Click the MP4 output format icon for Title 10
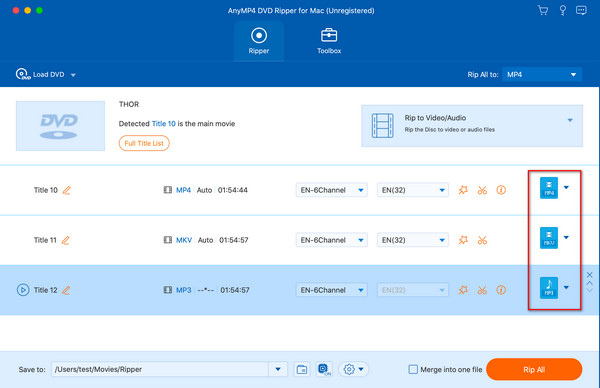Viewport: 600px width, 388px height. coord(549,188)
